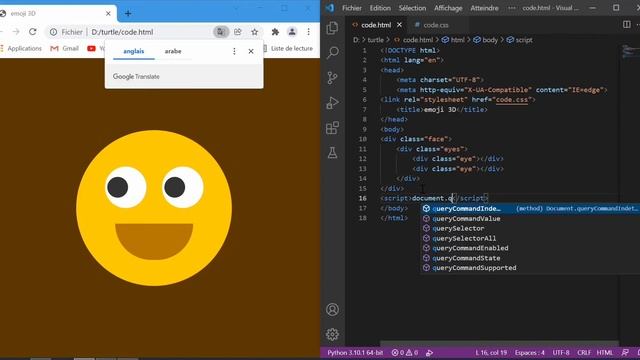Open a new Chrome tab
The image size is (640, 360).
point(128,13)
